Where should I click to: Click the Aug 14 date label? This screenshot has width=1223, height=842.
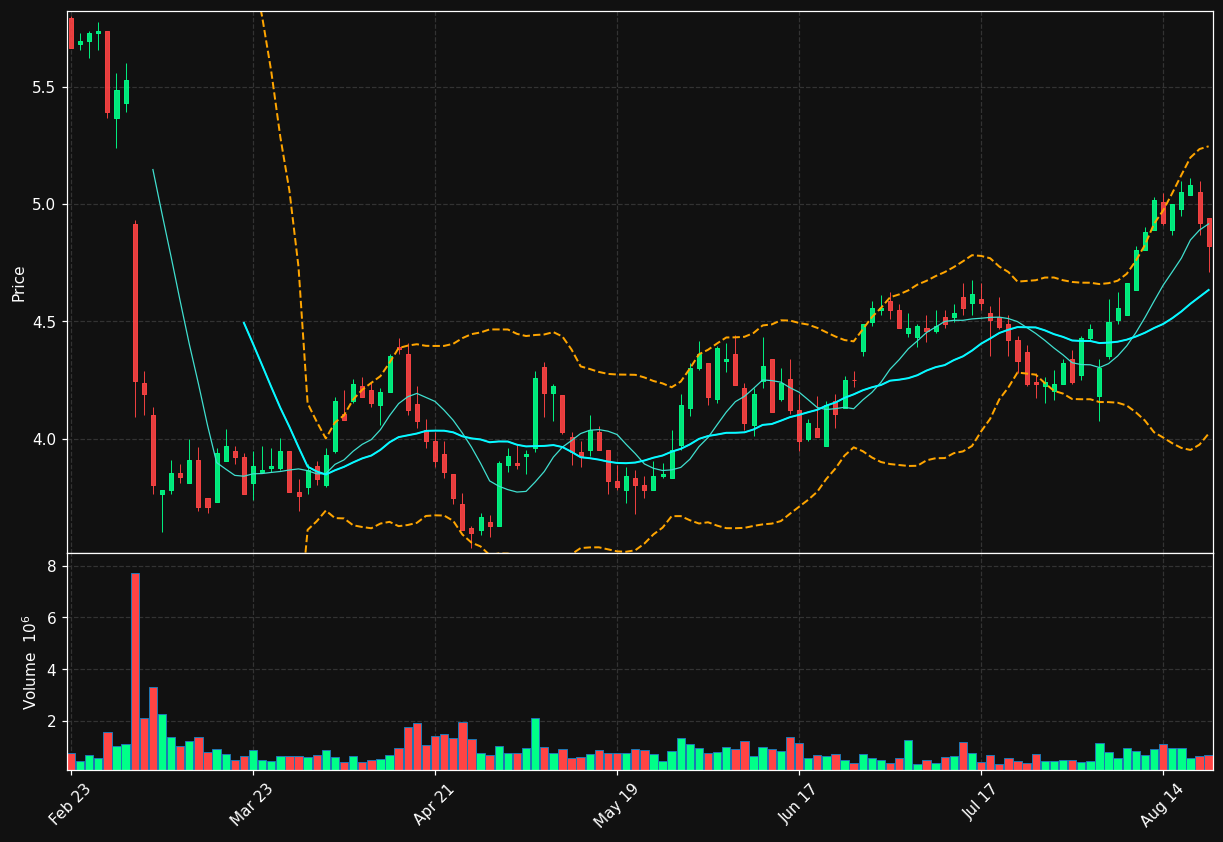pos(1162,804)
